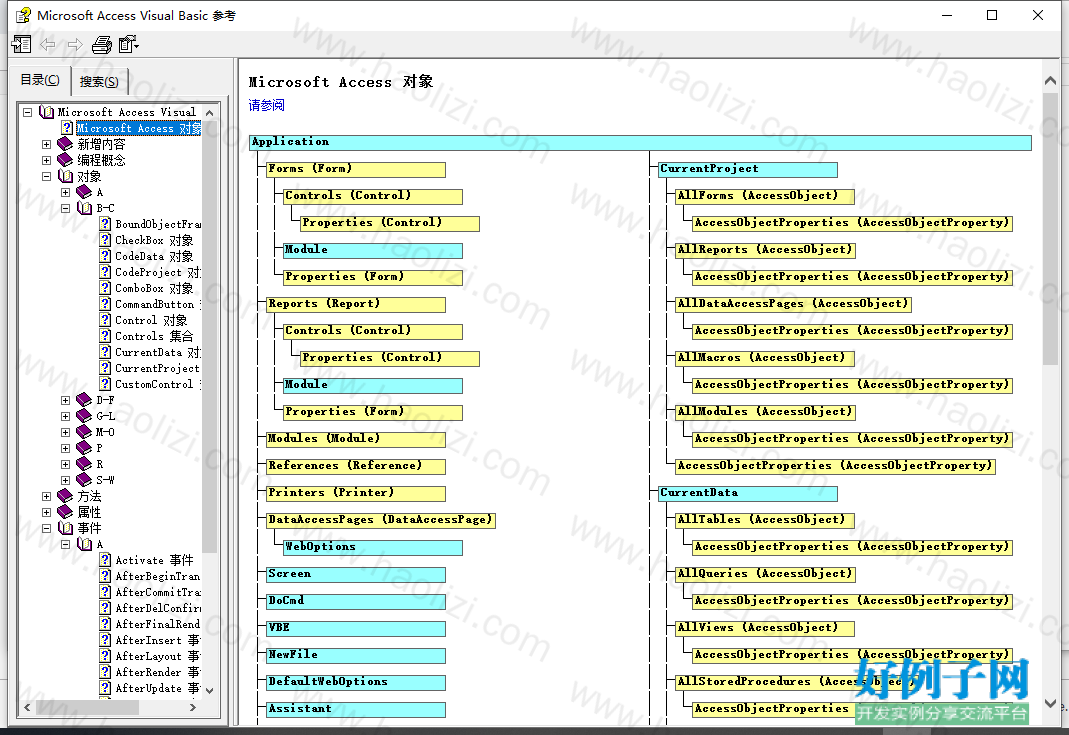
Task: Click the tree pane scroll-down arrow
Action: click(x=209, y=690)
